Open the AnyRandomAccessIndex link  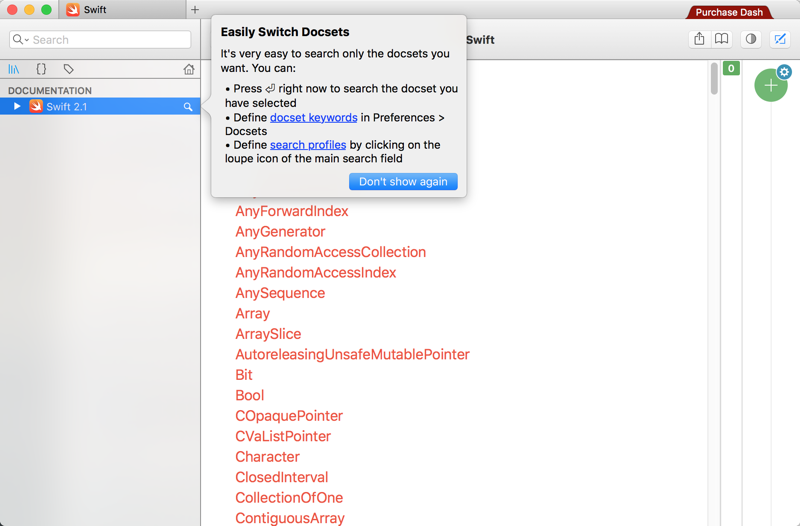(315, 272)
